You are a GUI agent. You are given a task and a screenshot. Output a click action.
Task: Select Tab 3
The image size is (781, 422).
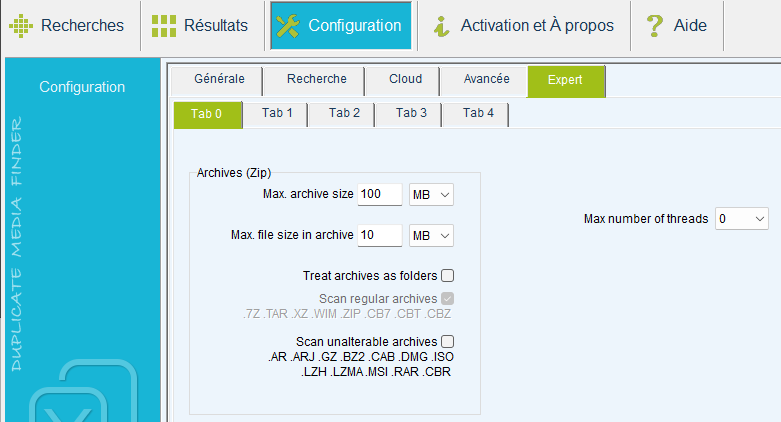tap(410, 114)
